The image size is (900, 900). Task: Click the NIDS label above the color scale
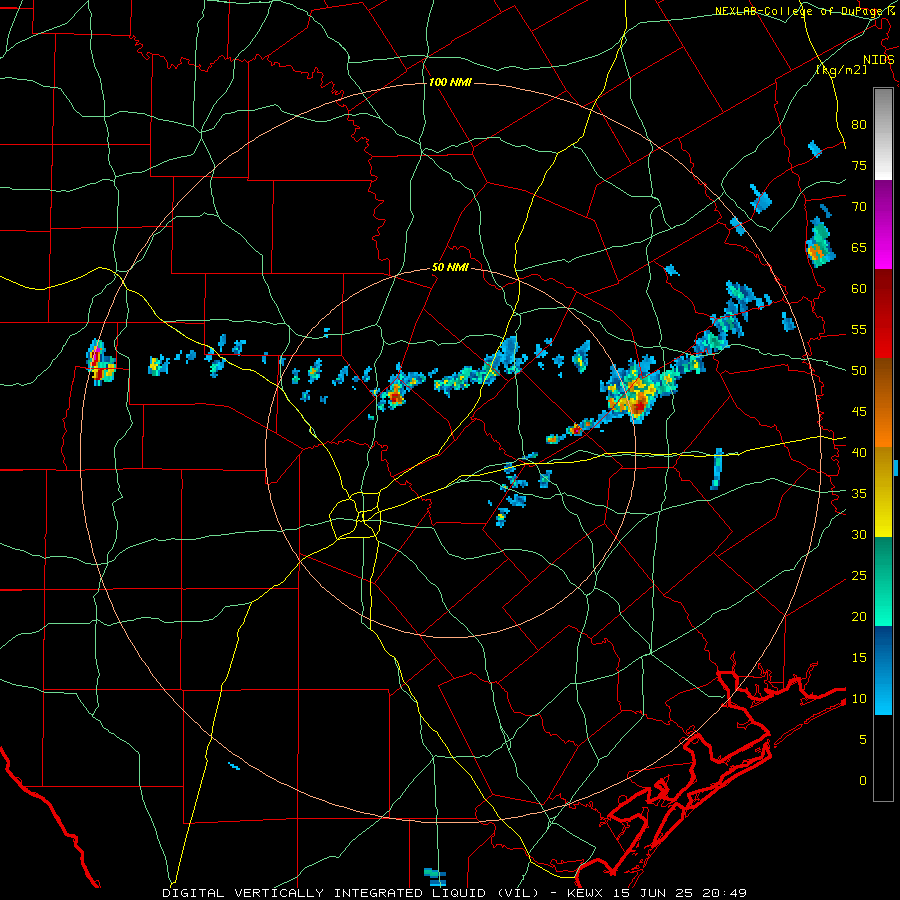pos(879,60)
